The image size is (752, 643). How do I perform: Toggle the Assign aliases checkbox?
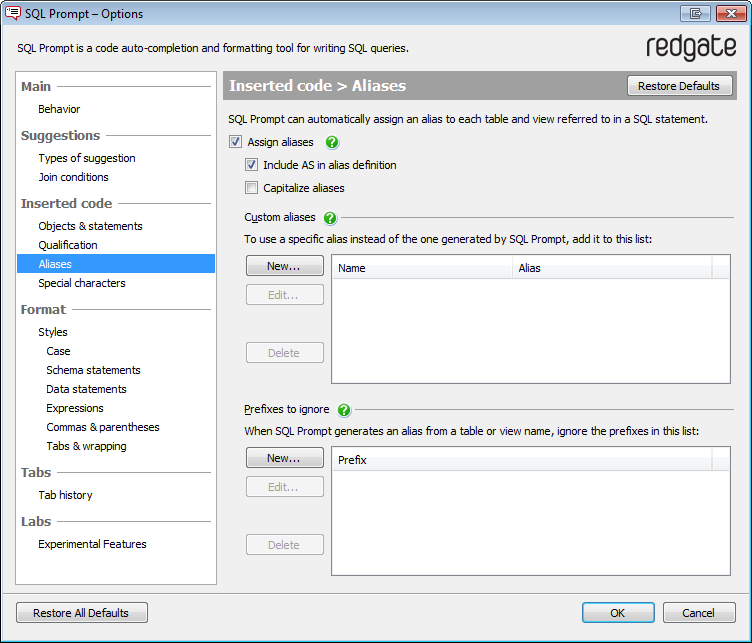click(236, 143)
